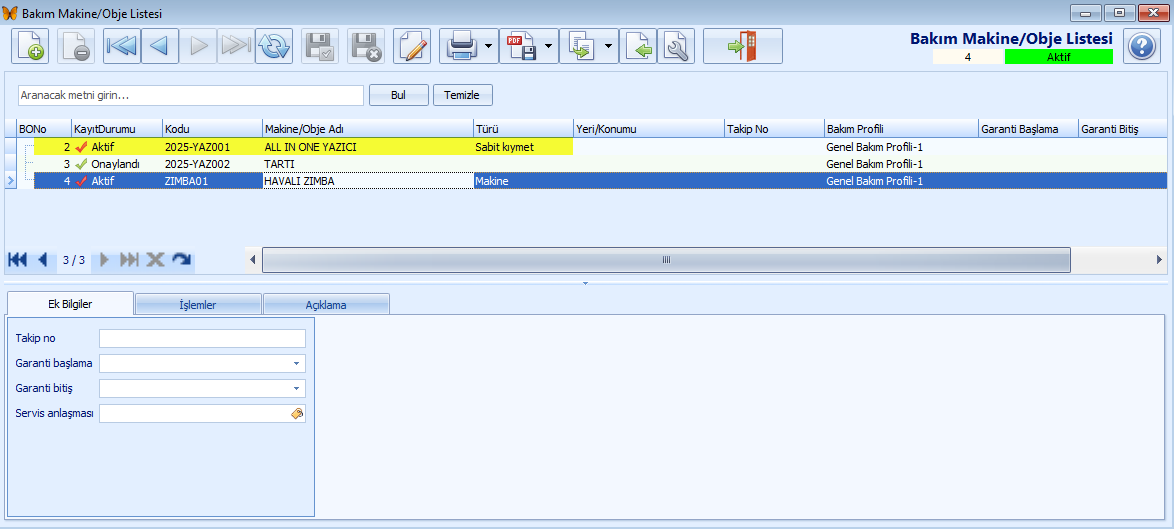This screenshot has width=1174, height=529.
Task: Save changes with the floppy check icon
Action: click(x=320, y=46)
